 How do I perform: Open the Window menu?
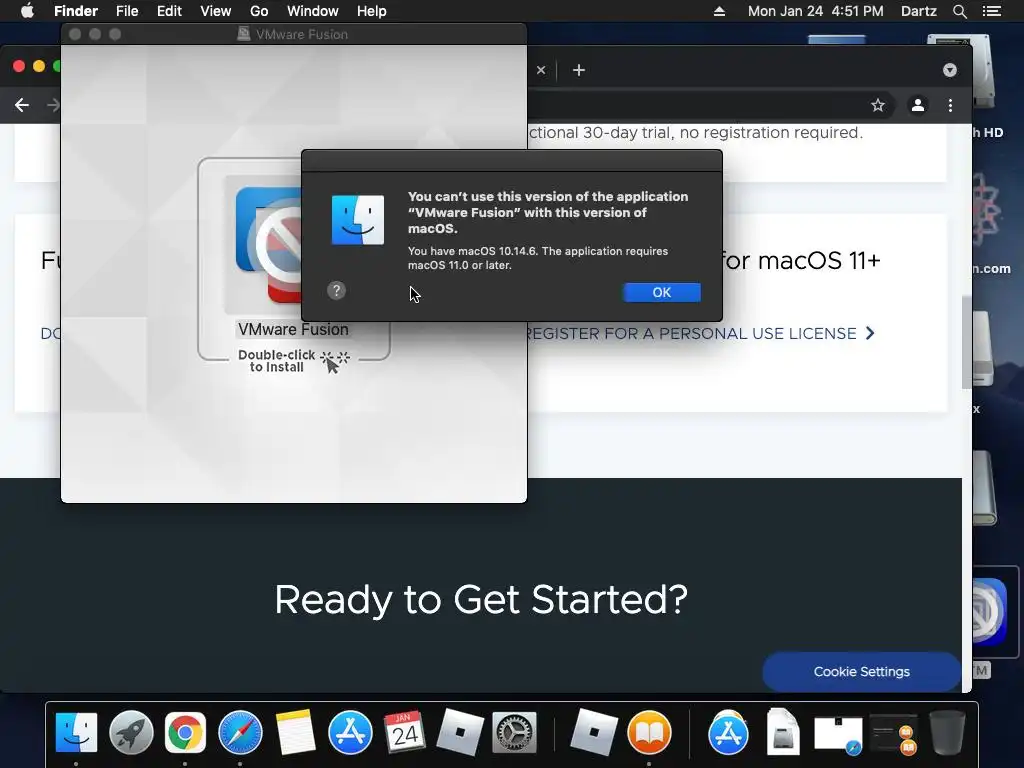(x=313, y=11)
